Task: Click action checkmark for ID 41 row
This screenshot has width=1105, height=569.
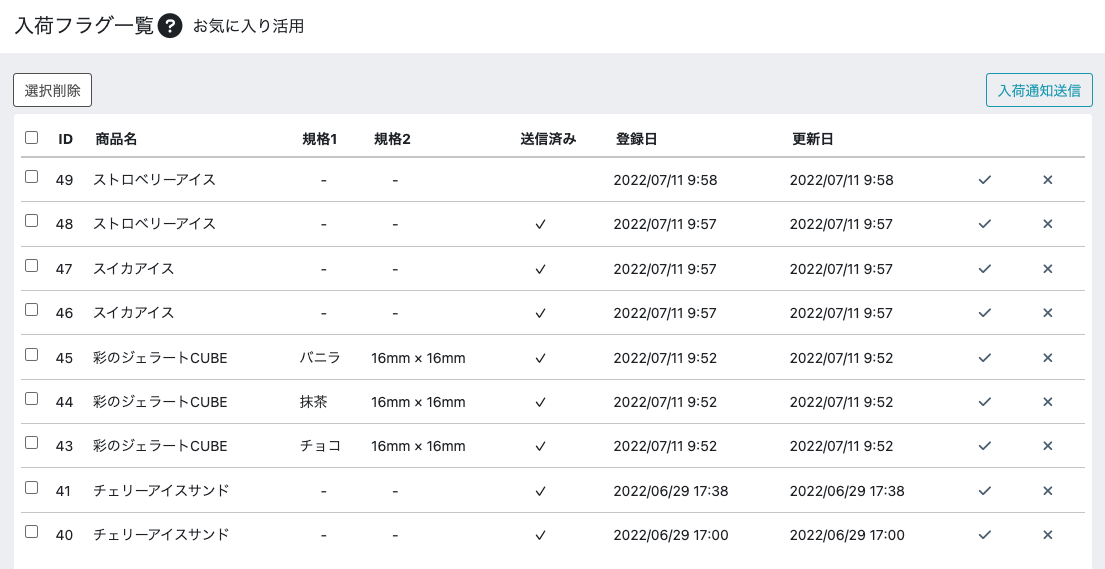Action: click(984, 490)
